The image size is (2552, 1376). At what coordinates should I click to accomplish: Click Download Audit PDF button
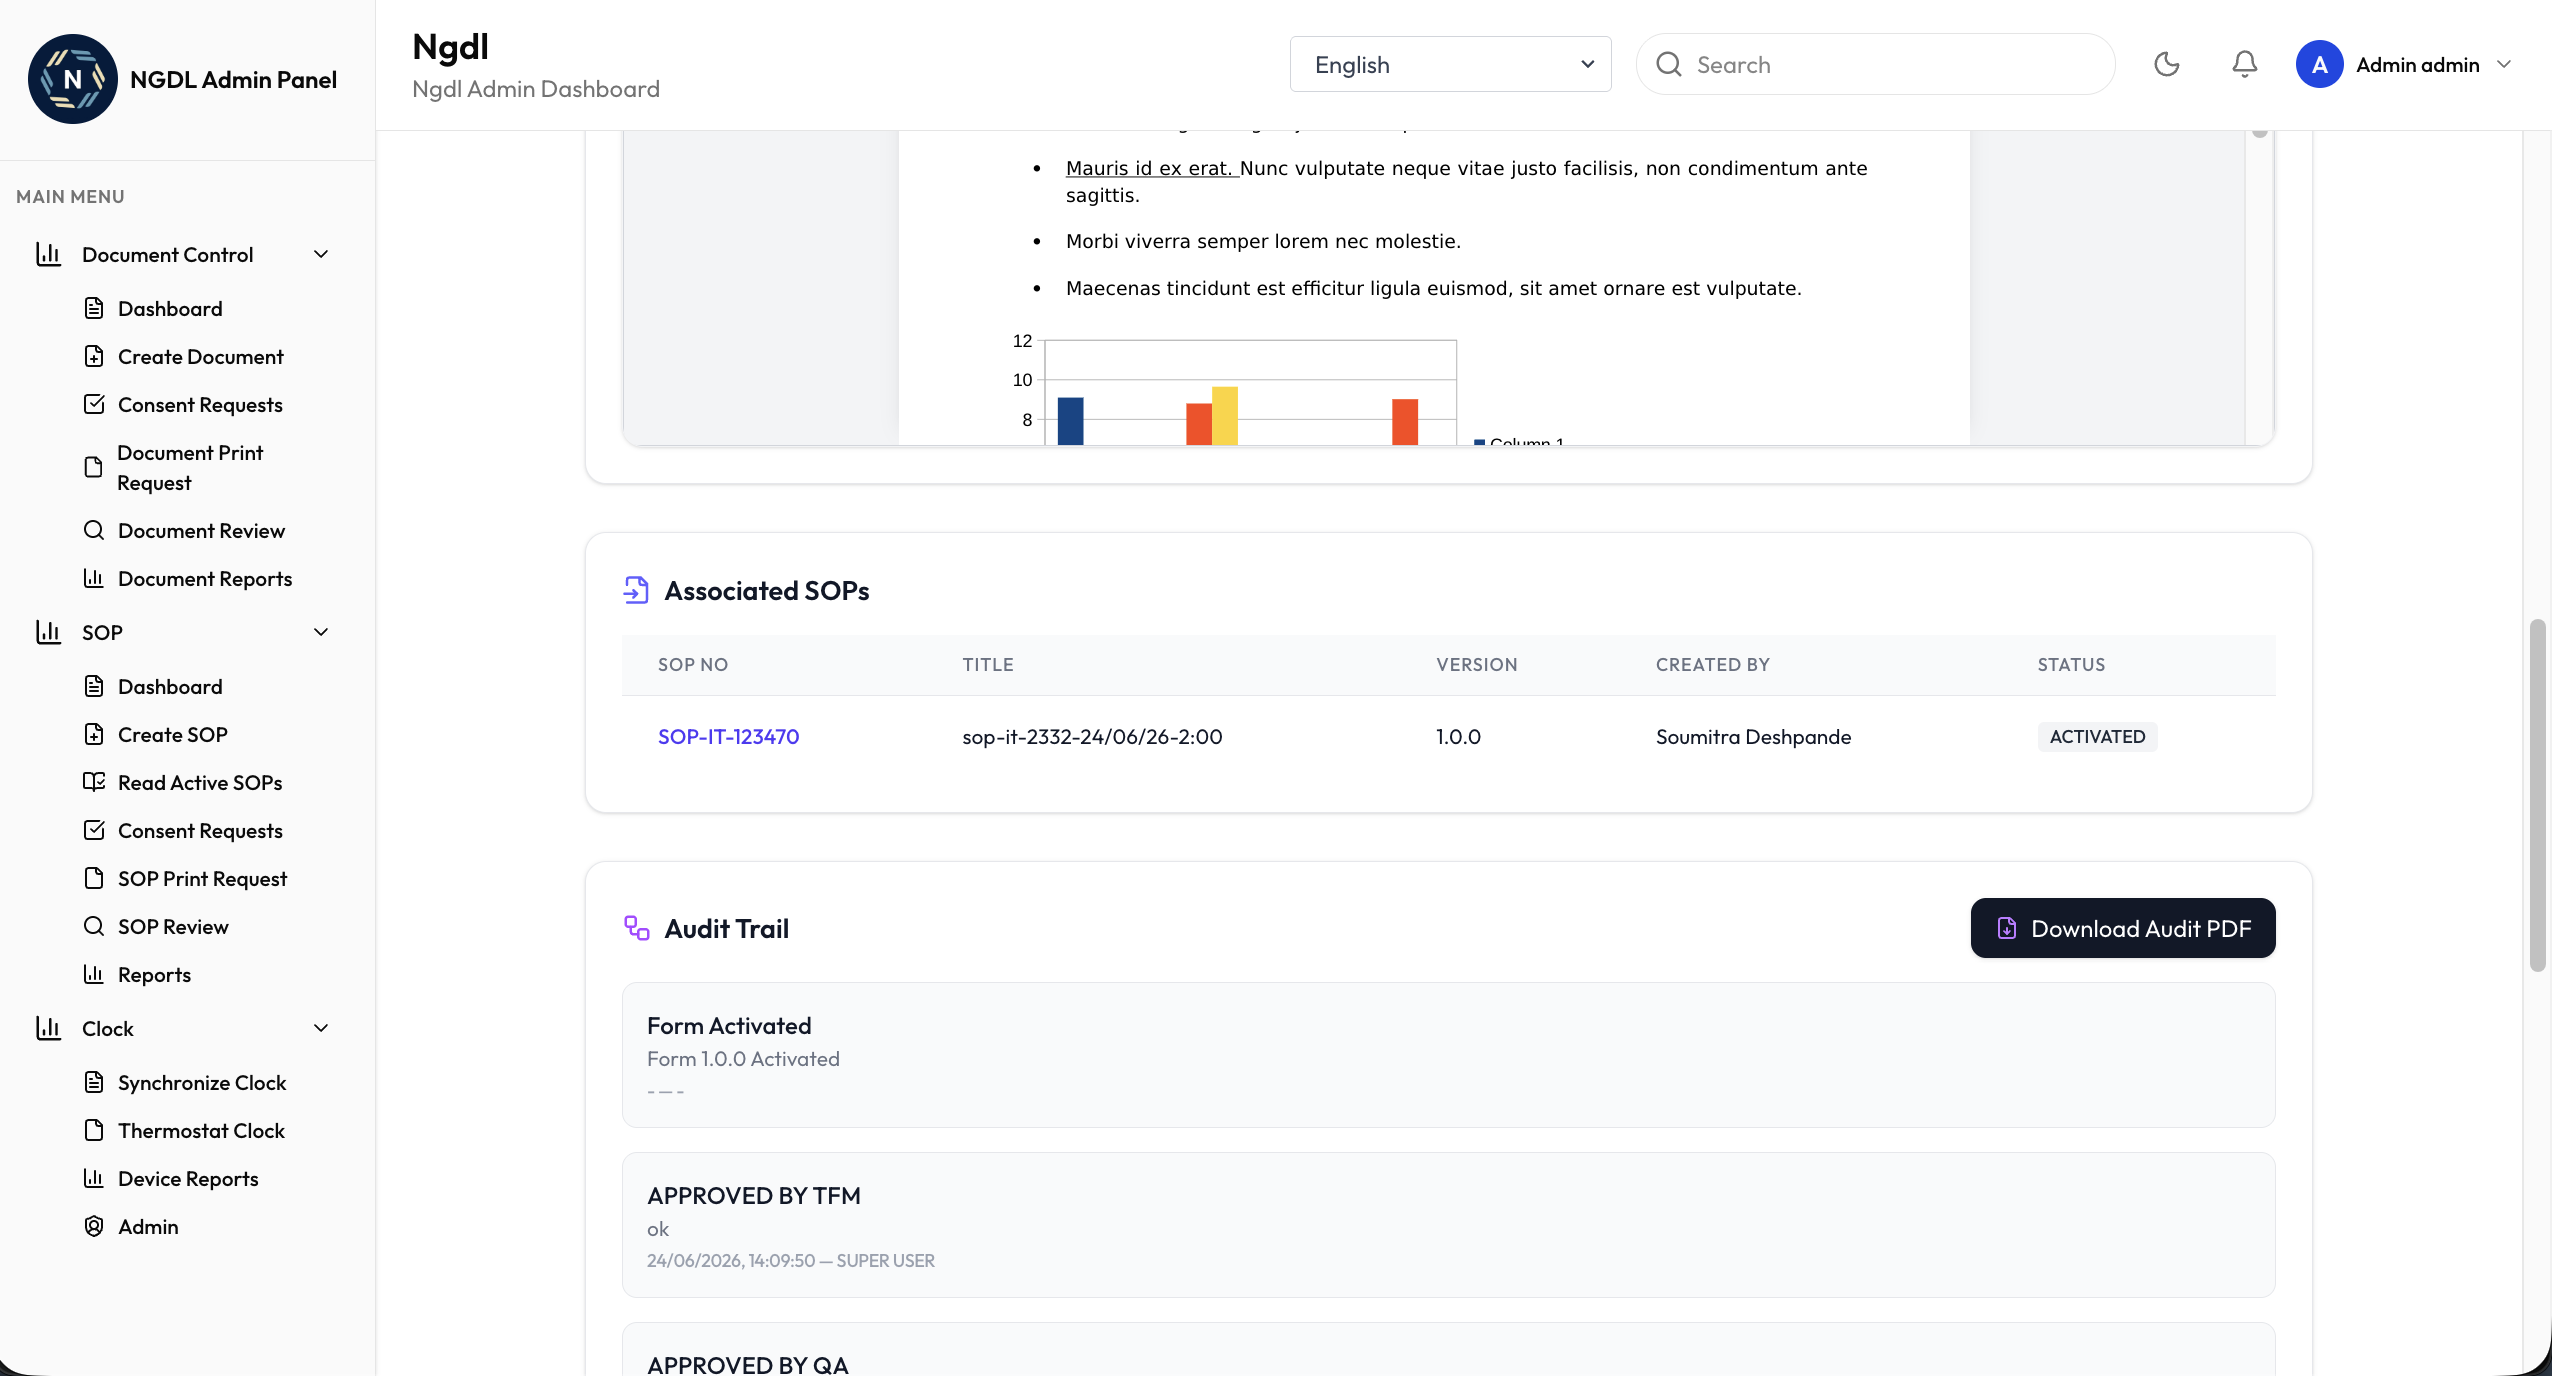(2122, 928)
